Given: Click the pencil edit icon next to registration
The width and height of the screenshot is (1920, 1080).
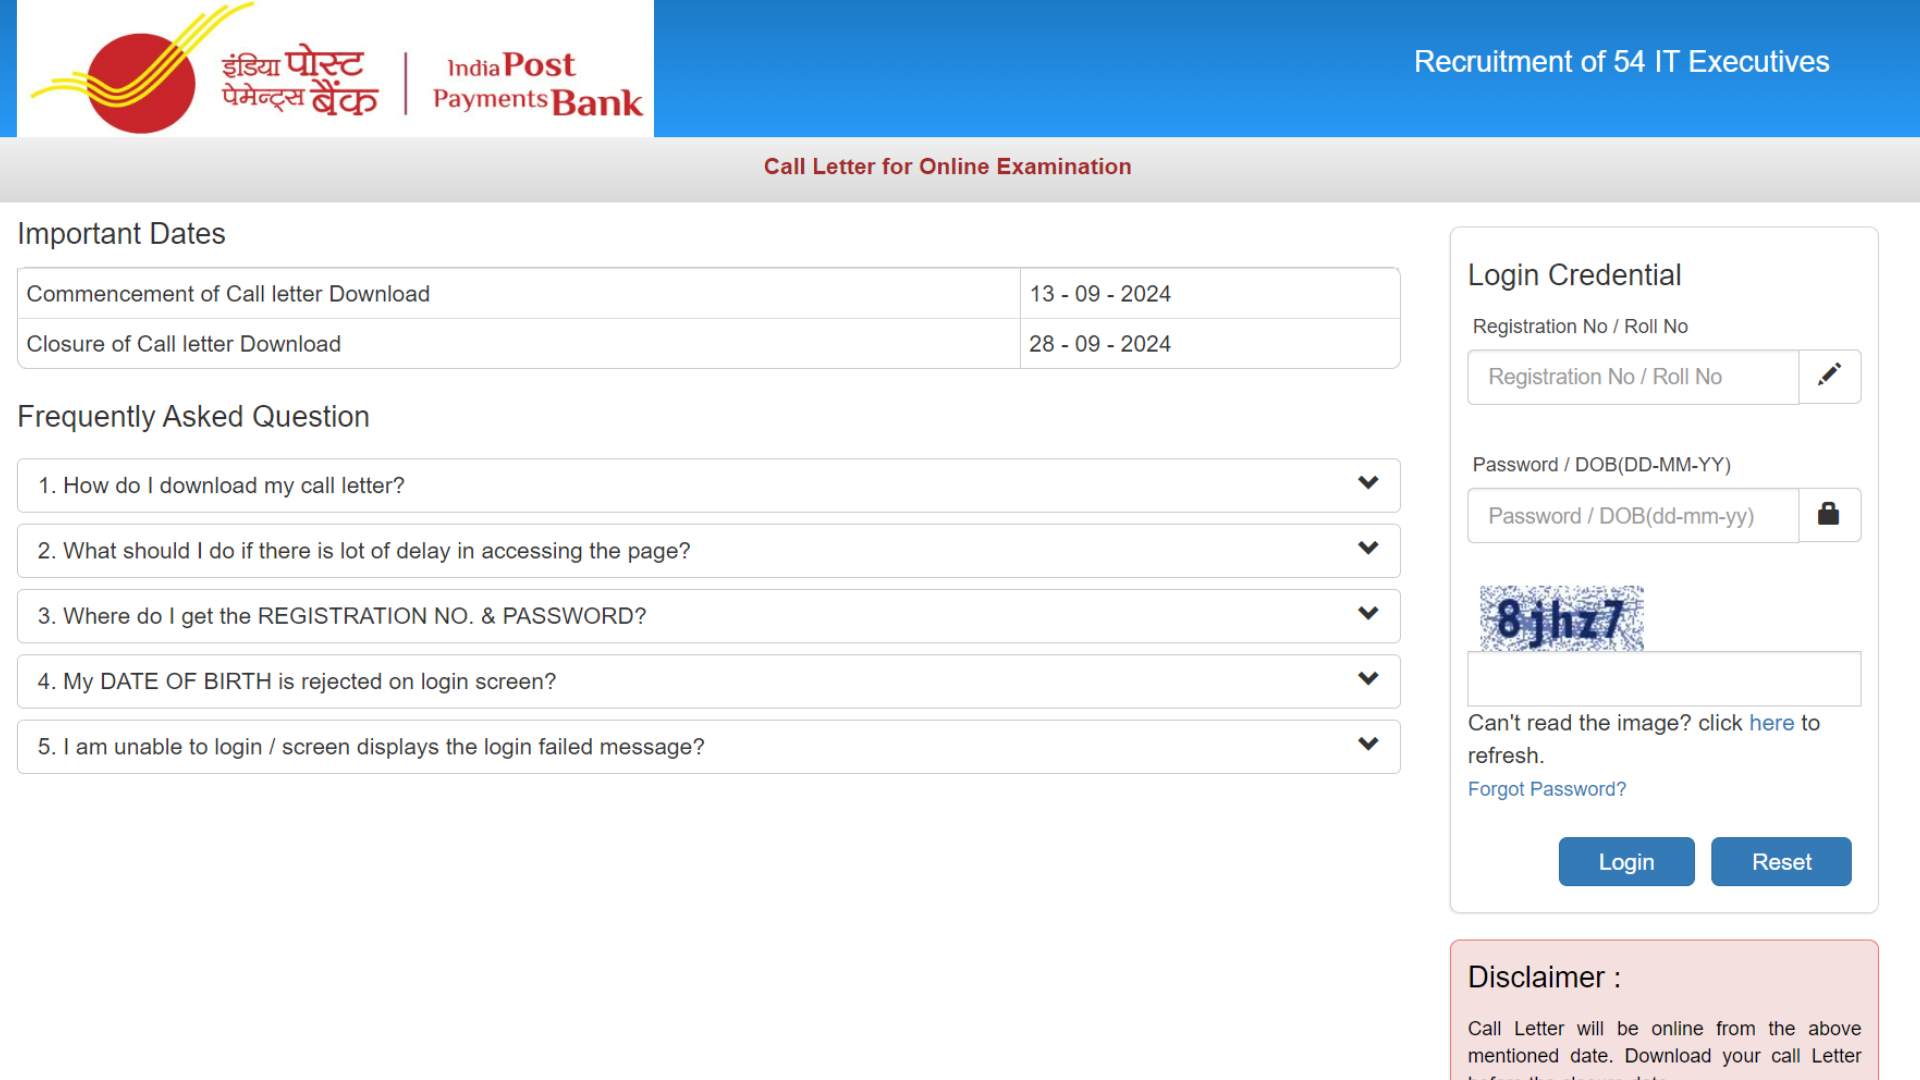Looking at the screenshot, I should pyautogui.click(x=1830, y=376).
